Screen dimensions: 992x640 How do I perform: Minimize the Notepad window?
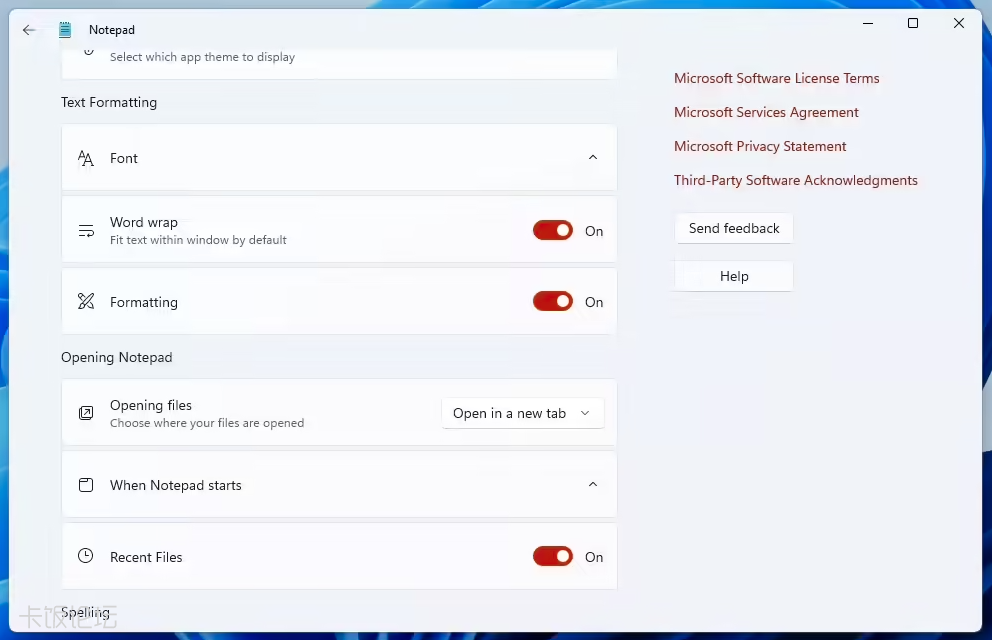pyautogui.click(x=868, y=23)
